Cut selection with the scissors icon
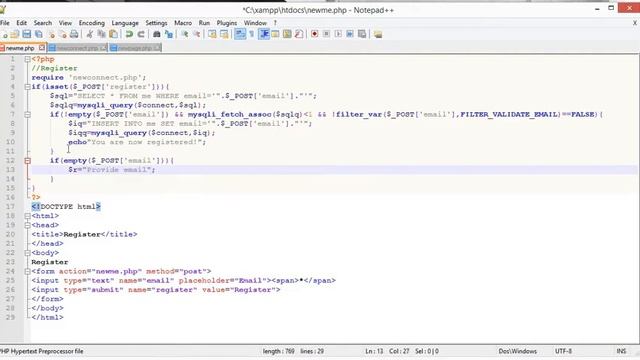 tap(90, 34)
